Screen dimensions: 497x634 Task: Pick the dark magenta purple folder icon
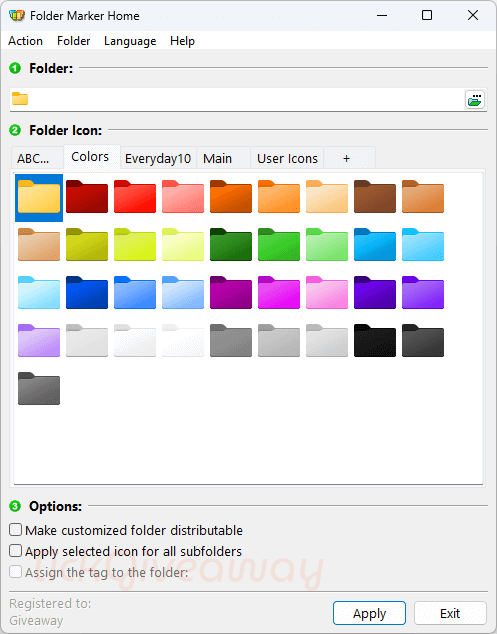coord(231,293)
